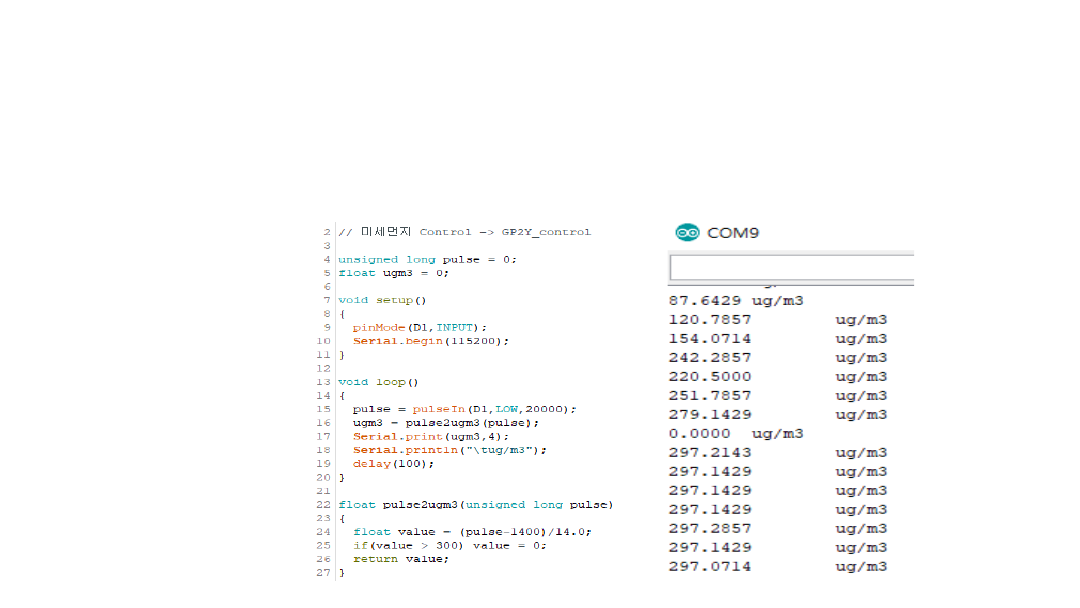The width and height of the screenshot is (1080, 608).
Task: Select the Serial.begin(115200) line
Action: click(430, 341)
